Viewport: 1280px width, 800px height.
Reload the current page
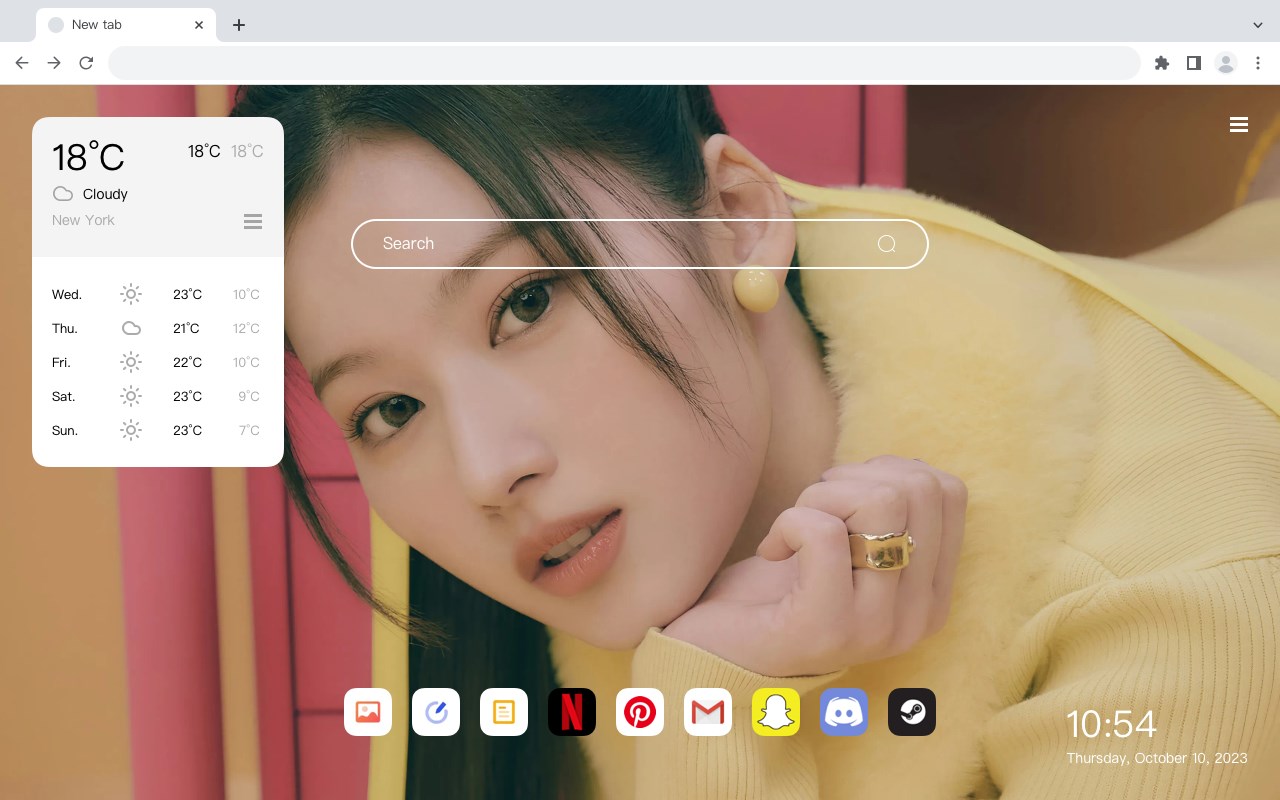coord(86,63)
